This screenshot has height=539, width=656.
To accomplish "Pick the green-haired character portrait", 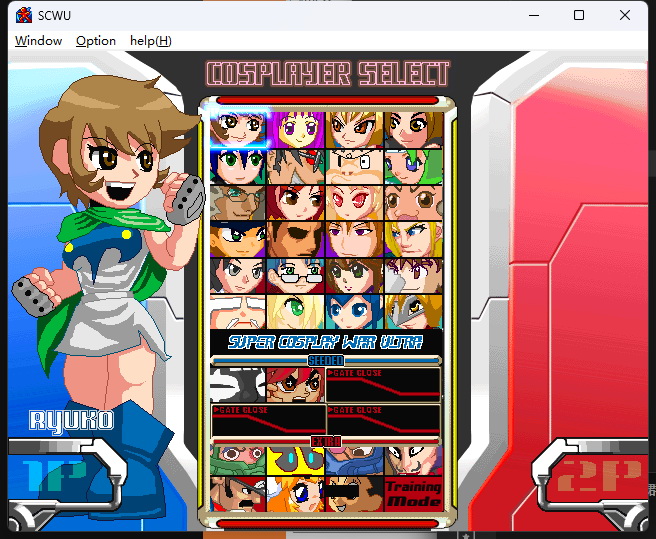I will click(413, 167).
